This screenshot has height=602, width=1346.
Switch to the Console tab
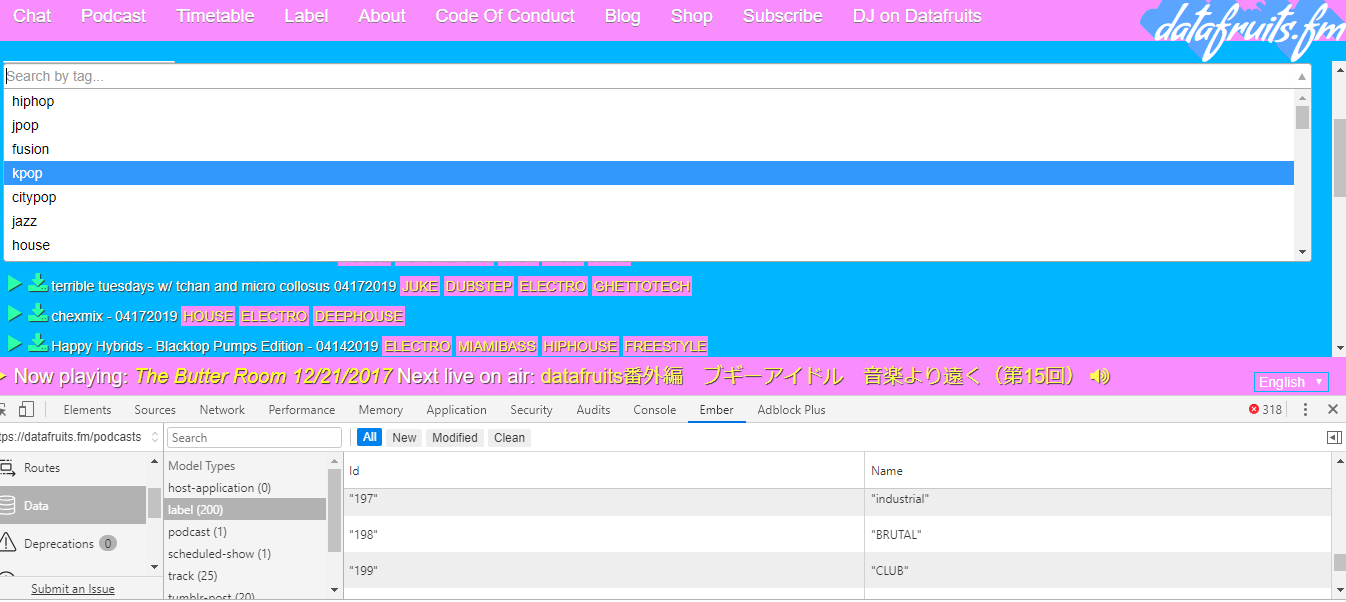[x=654, y=409]
